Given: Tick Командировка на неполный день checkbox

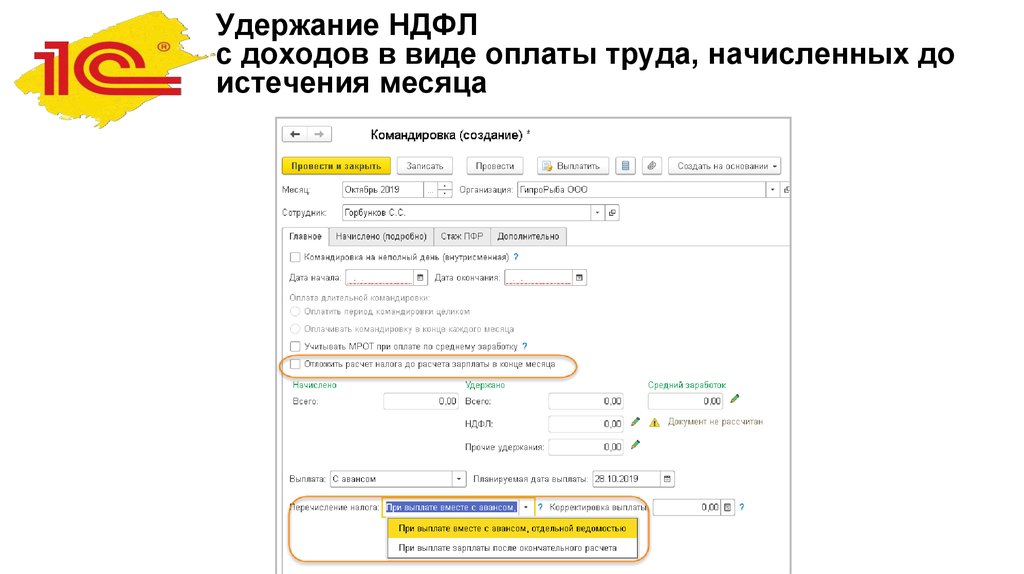Looking at the screenshot, I should (x=295, y=257).
